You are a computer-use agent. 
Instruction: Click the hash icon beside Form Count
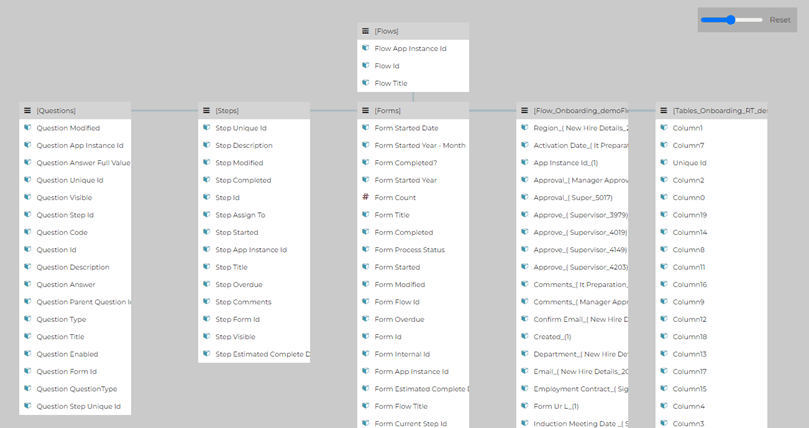tap(365, 197)
